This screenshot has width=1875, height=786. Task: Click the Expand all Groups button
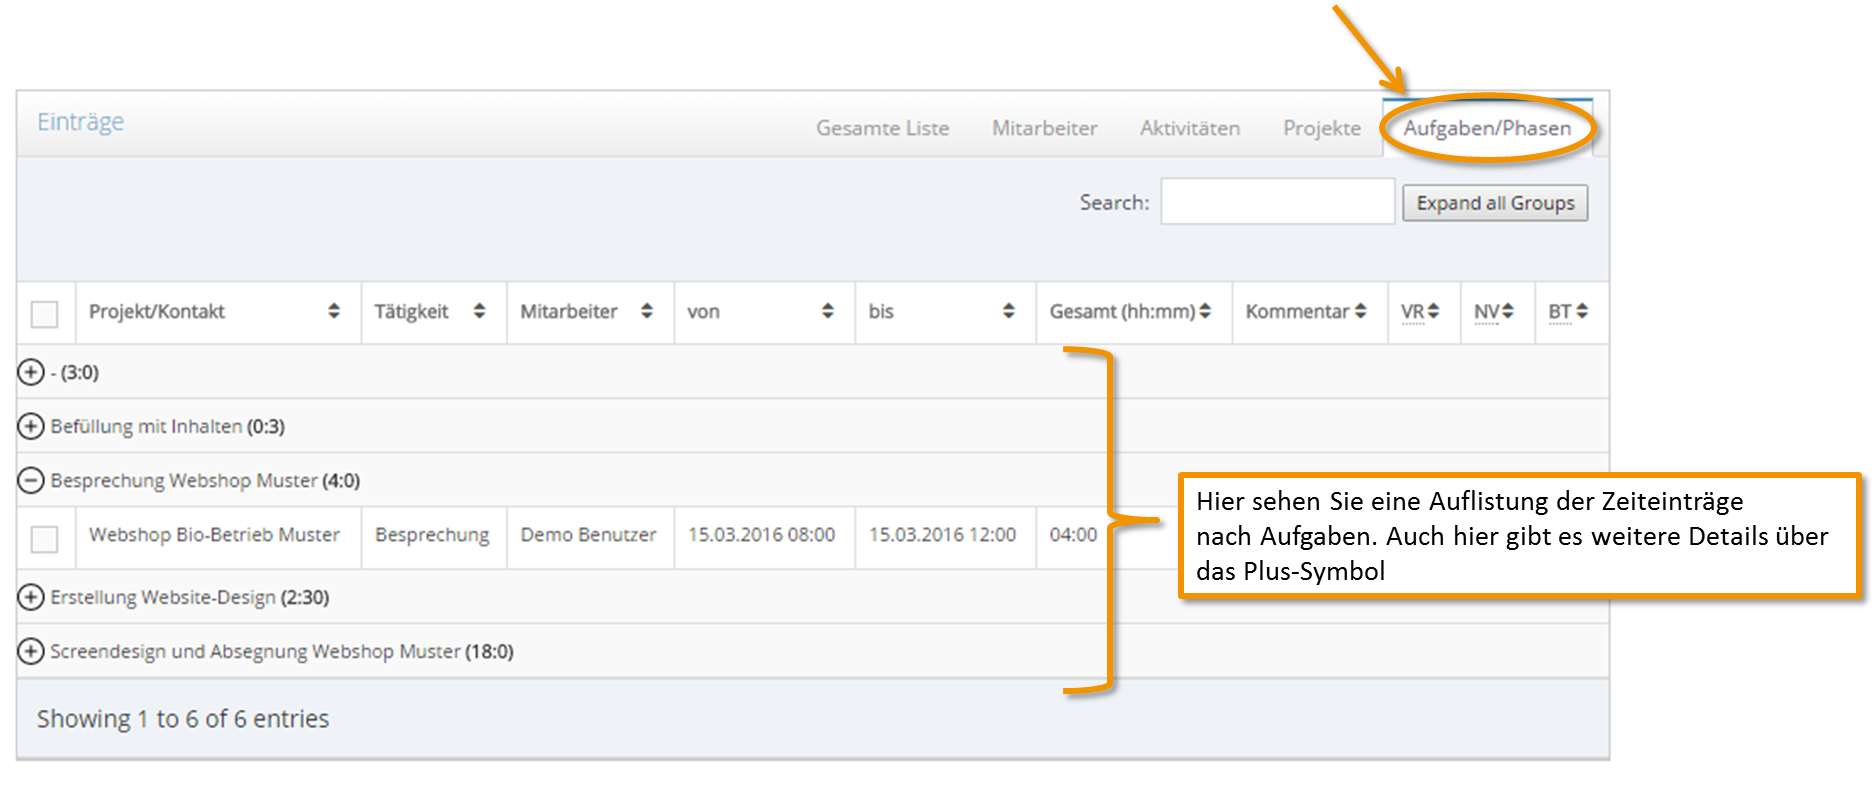coord(1495,203)
